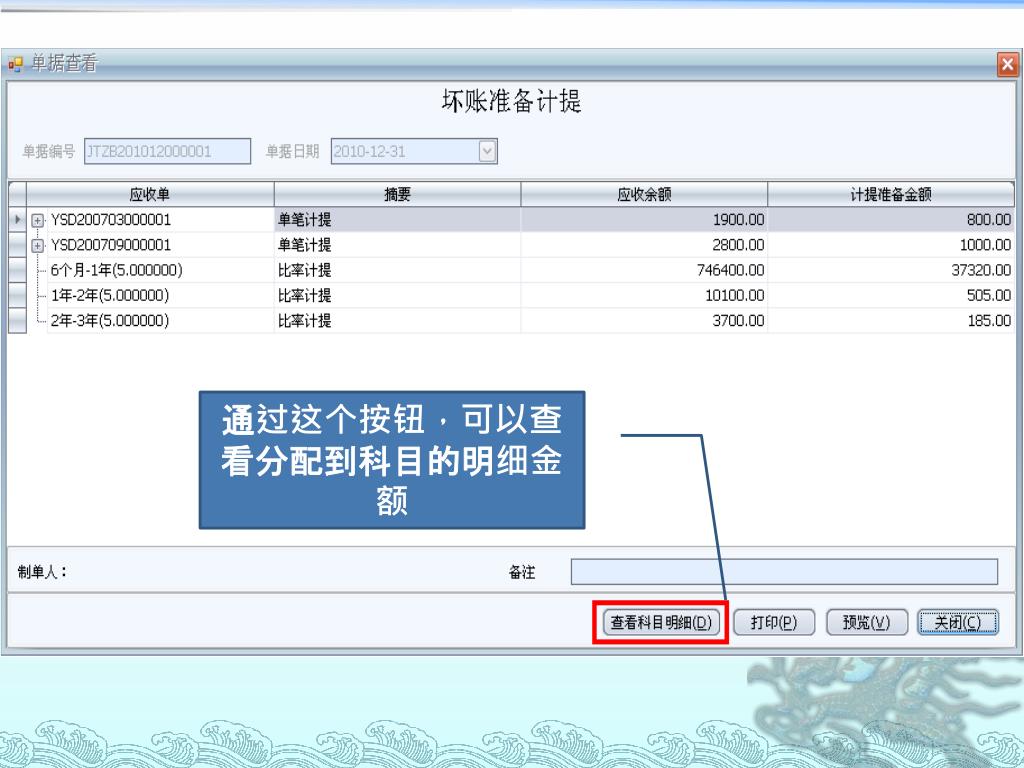Click the 185.00 provision cell

click(891, 321)
